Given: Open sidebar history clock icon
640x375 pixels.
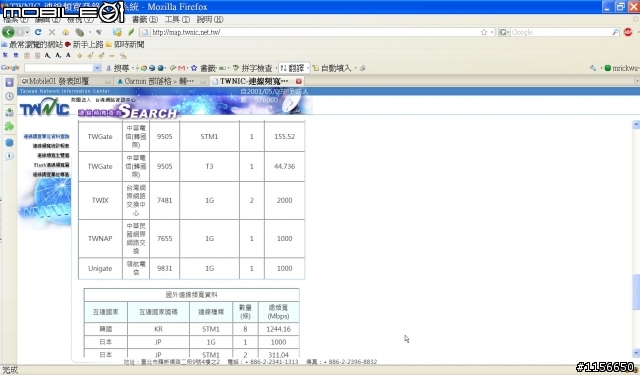Looking at the screenshot, I should (9, 96).
